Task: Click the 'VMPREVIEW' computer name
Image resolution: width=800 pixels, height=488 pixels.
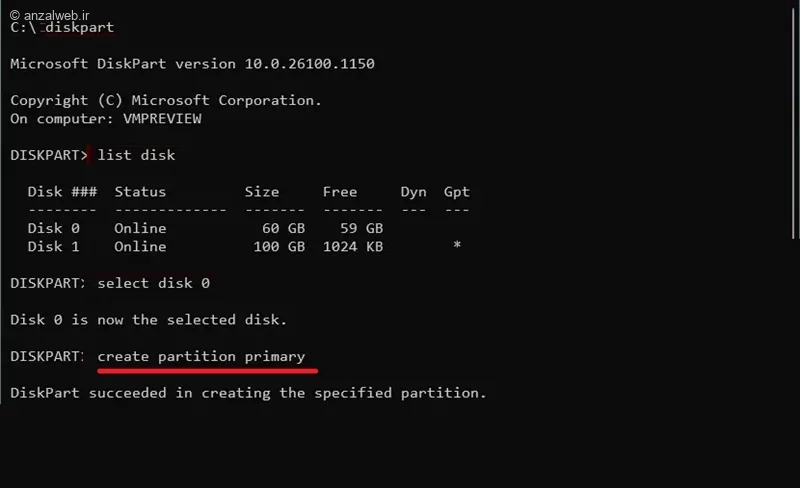Action: coord(162,118)
